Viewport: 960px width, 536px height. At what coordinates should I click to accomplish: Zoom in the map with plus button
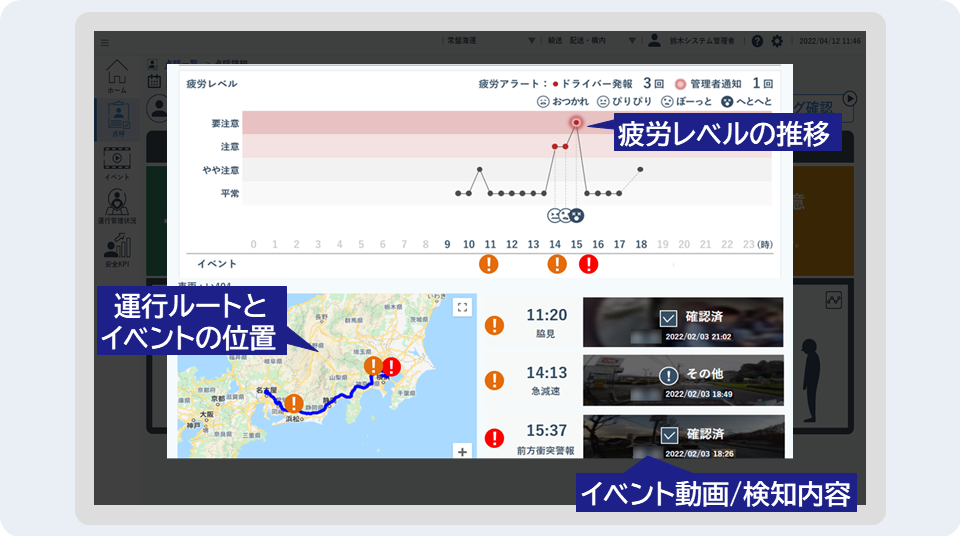coord(462,451)
